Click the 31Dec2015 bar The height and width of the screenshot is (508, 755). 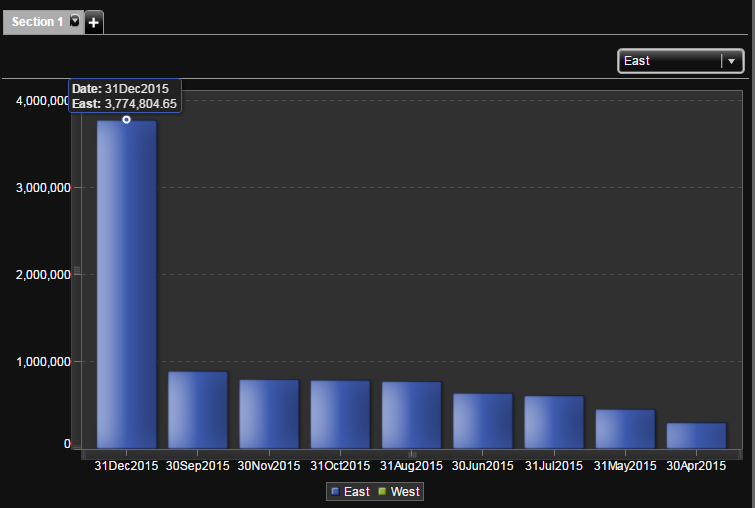[127, 285]
